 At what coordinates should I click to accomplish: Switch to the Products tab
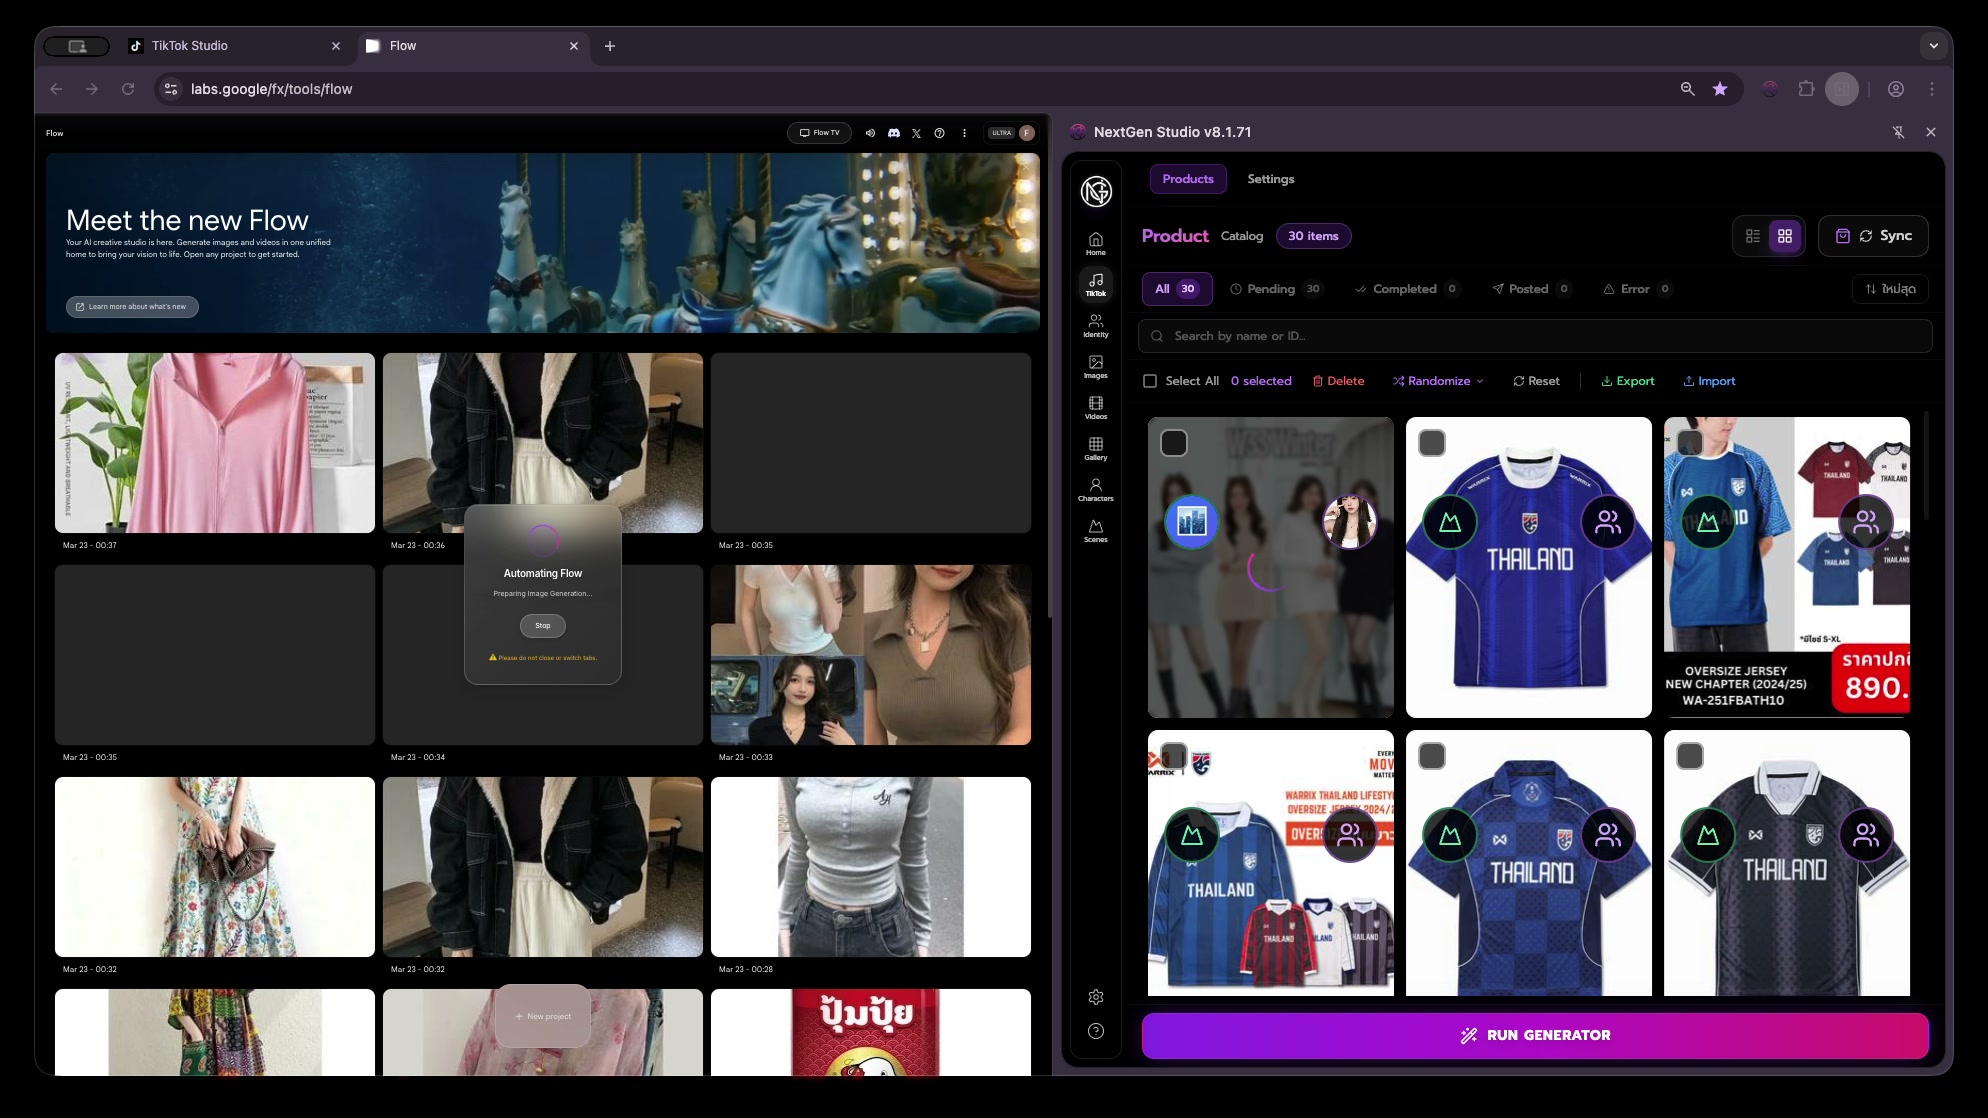point(1188,179)
